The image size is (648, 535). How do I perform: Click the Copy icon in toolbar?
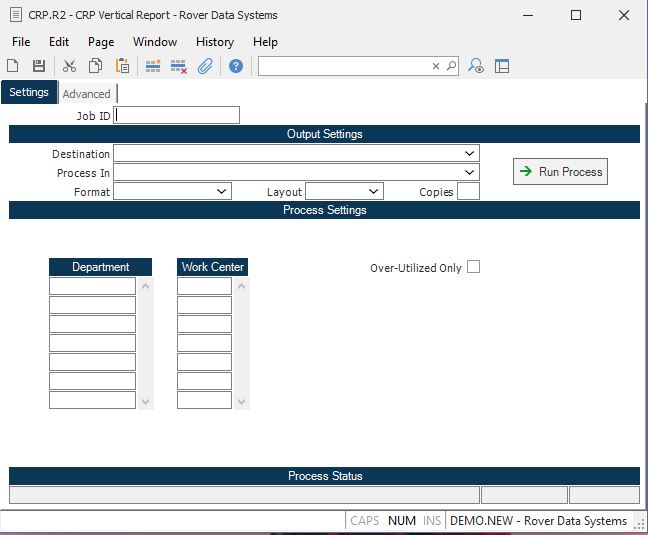(x=95, y=66)
